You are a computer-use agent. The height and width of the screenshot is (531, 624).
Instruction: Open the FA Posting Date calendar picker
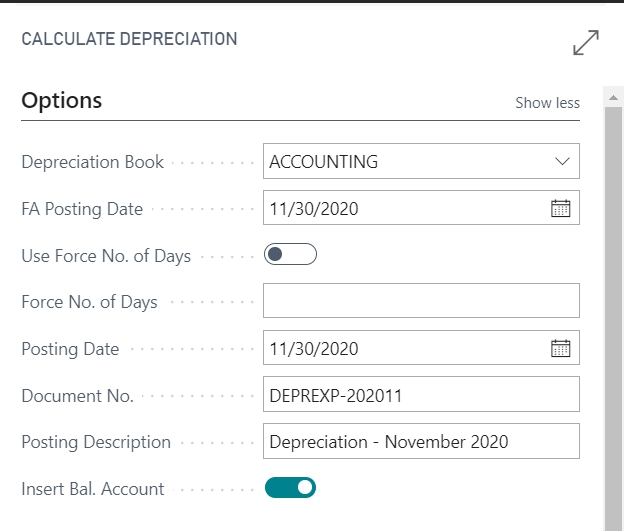pos(560,208)
